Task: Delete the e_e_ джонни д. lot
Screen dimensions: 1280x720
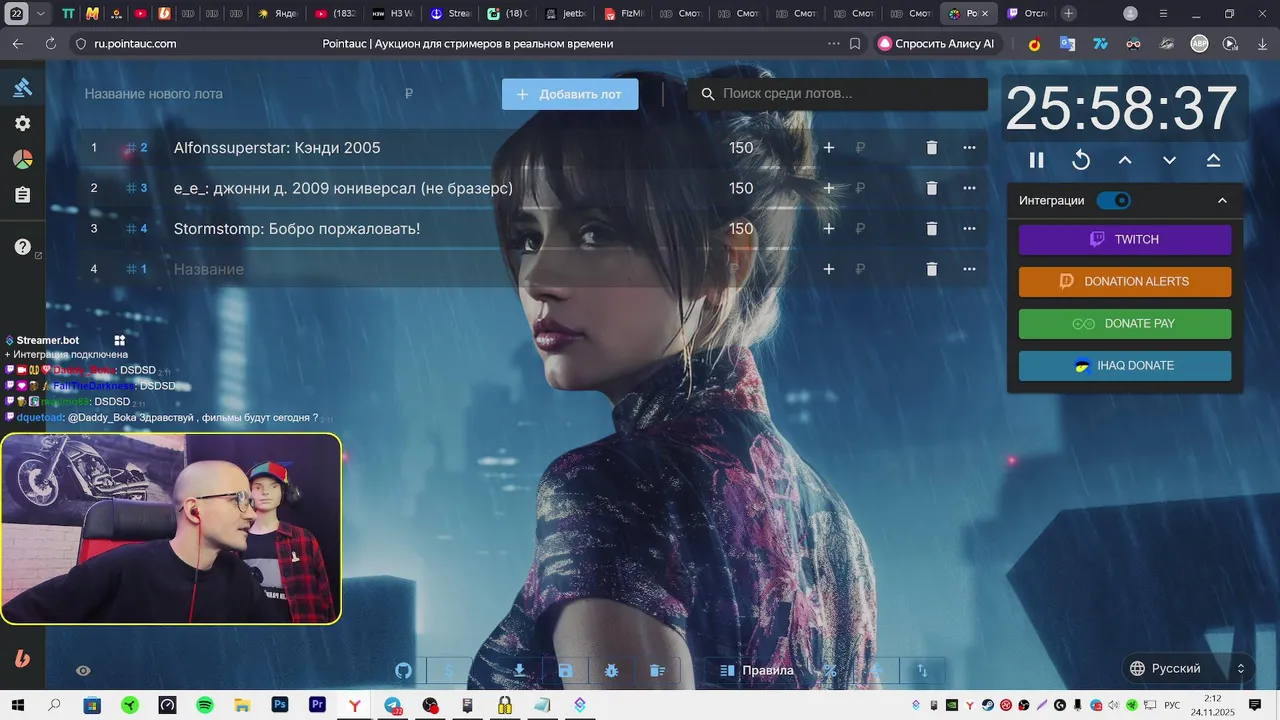Action: click(932, 188)
